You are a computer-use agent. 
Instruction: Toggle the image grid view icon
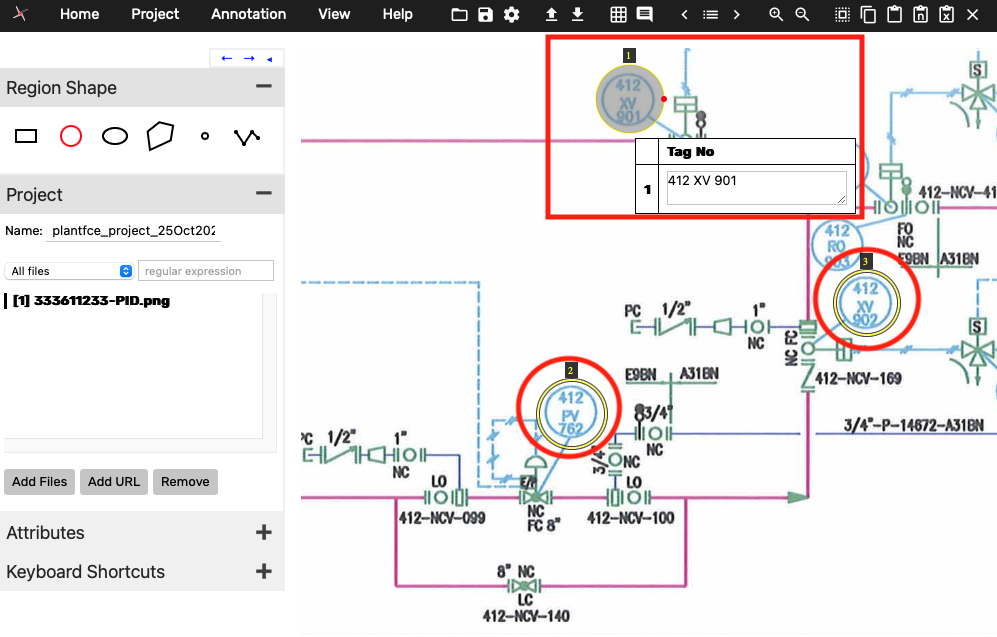[618, 14]
